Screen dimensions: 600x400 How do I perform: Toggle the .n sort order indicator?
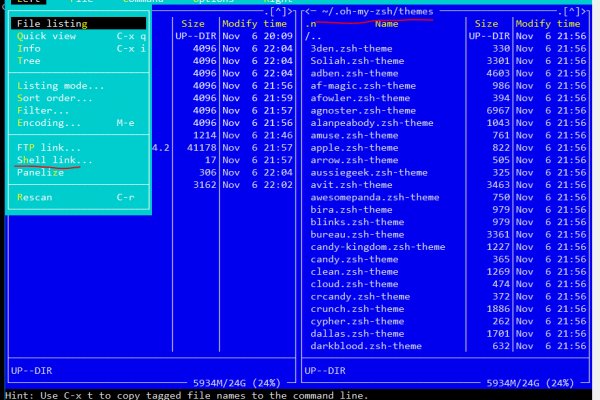click(x=313, y=22)
